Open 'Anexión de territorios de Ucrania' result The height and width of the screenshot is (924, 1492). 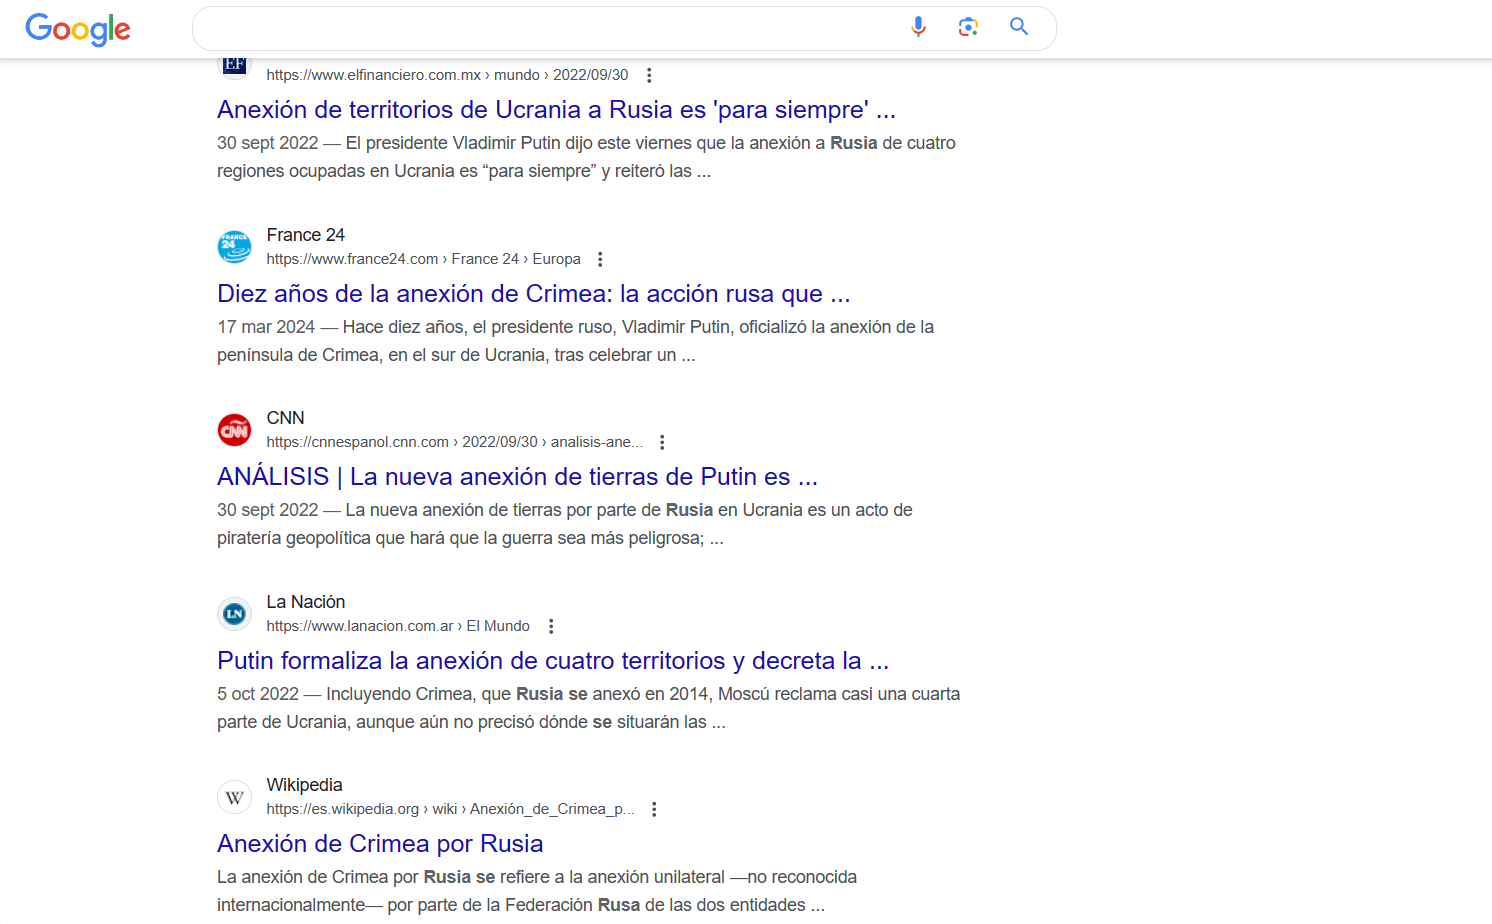556,109
